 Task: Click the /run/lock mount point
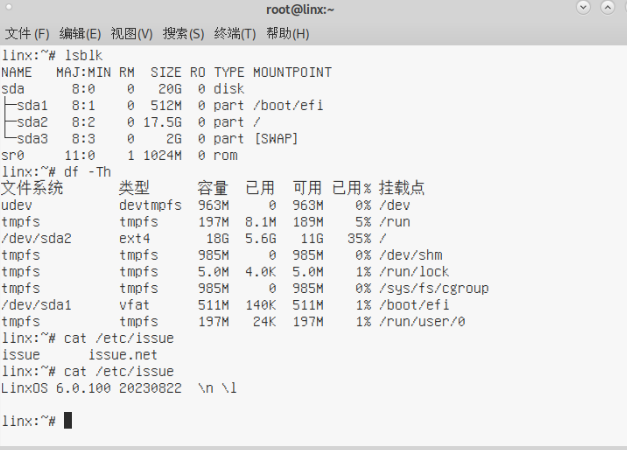pyautogui.click(x=414, y=272)
